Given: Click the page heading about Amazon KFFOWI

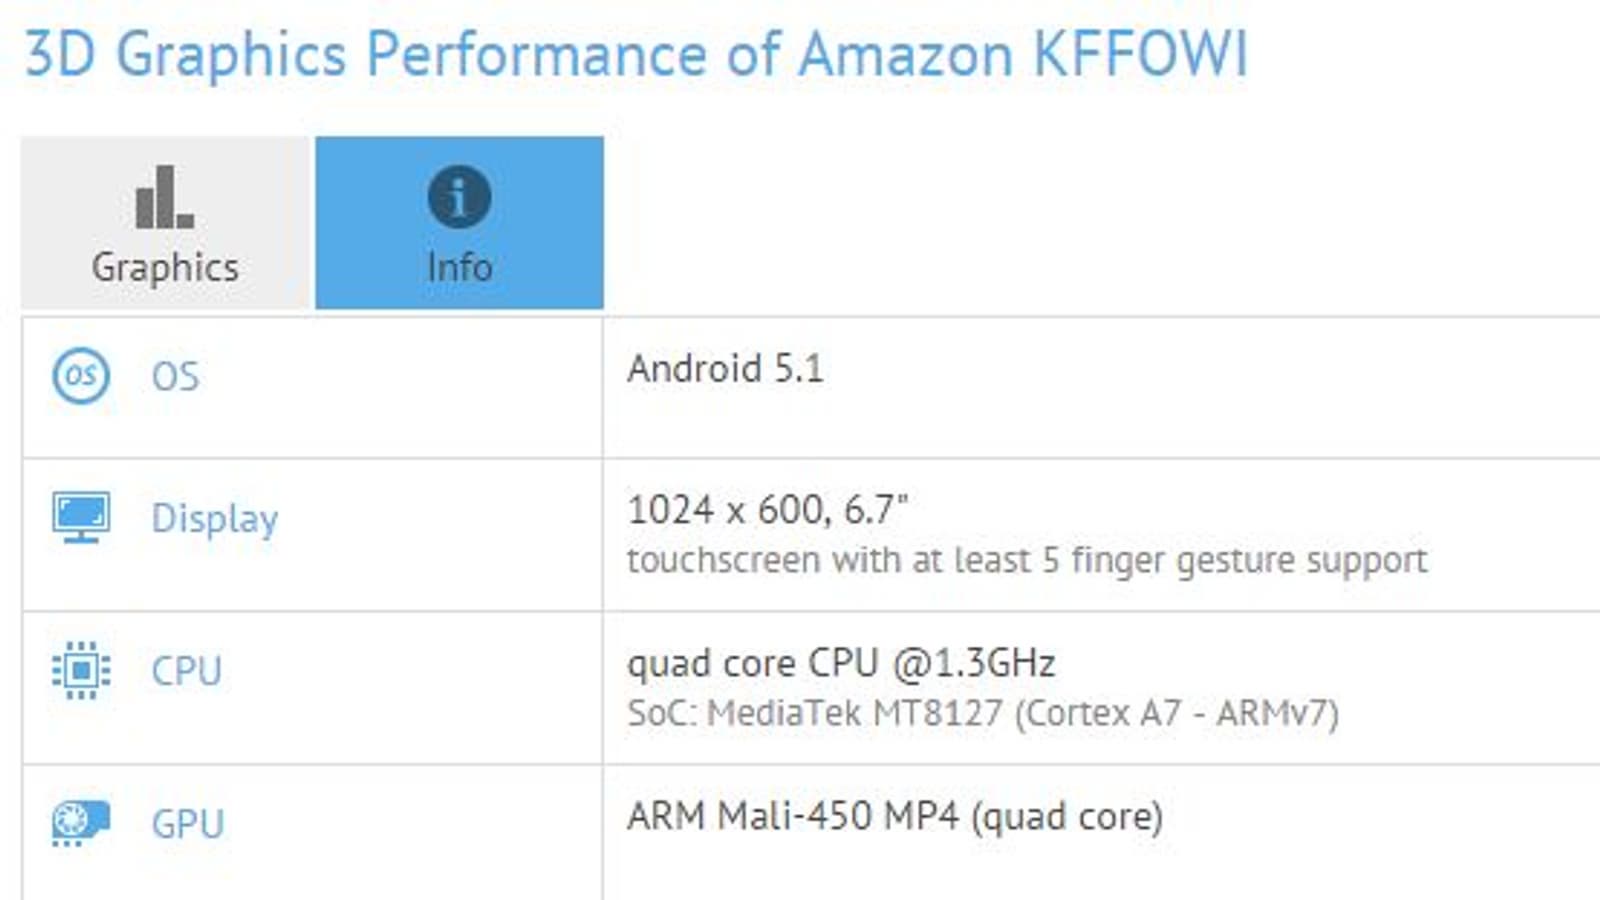Looking at the screenshot, I should [1023, 53].
